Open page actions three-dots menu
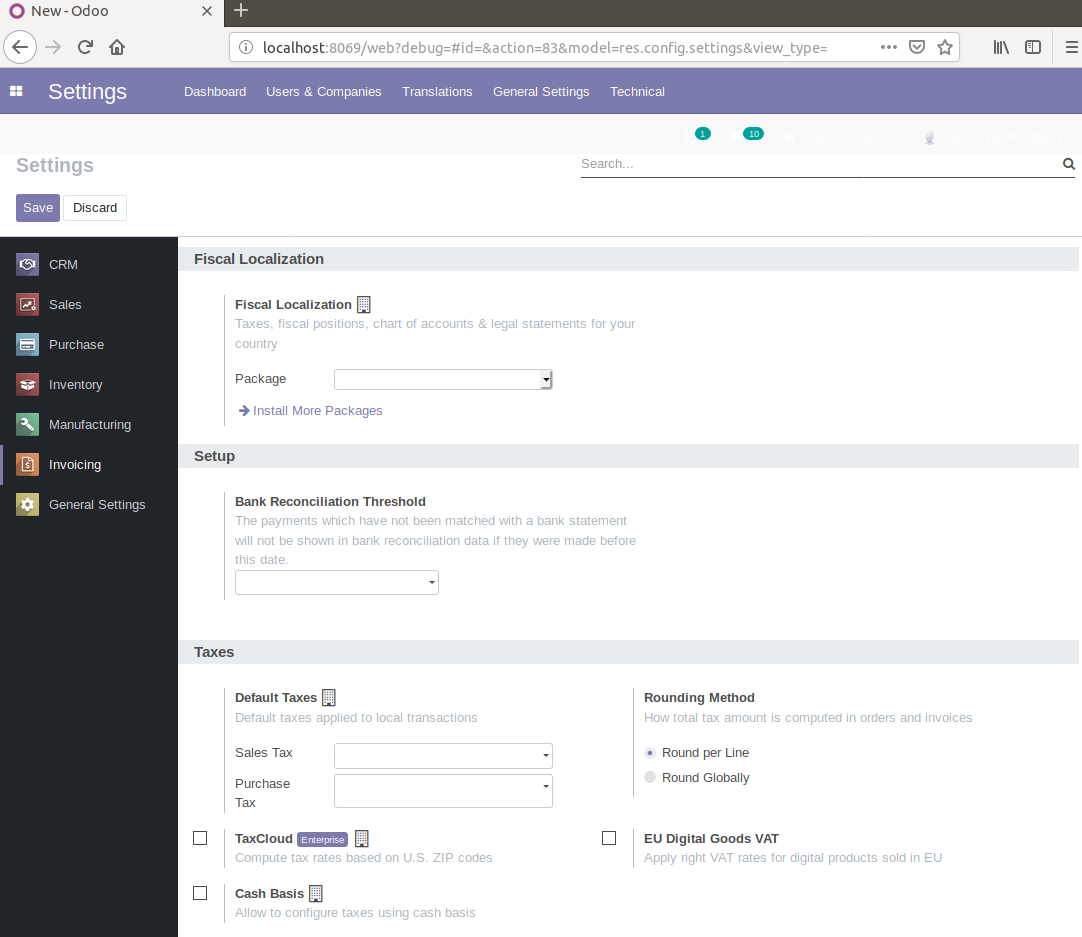This screenshot has height=937, width=1082. click(x=889, y=47)
